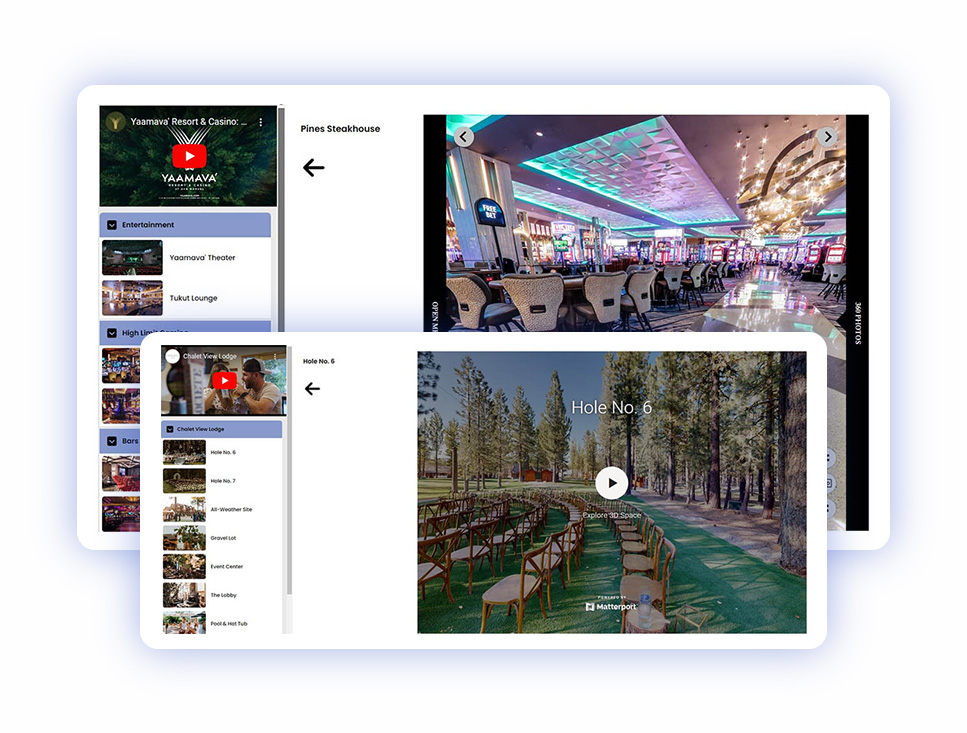Open the Hole No. 6 list thumbnail
This screenshot has height=733, width=967.
point(184,452)
